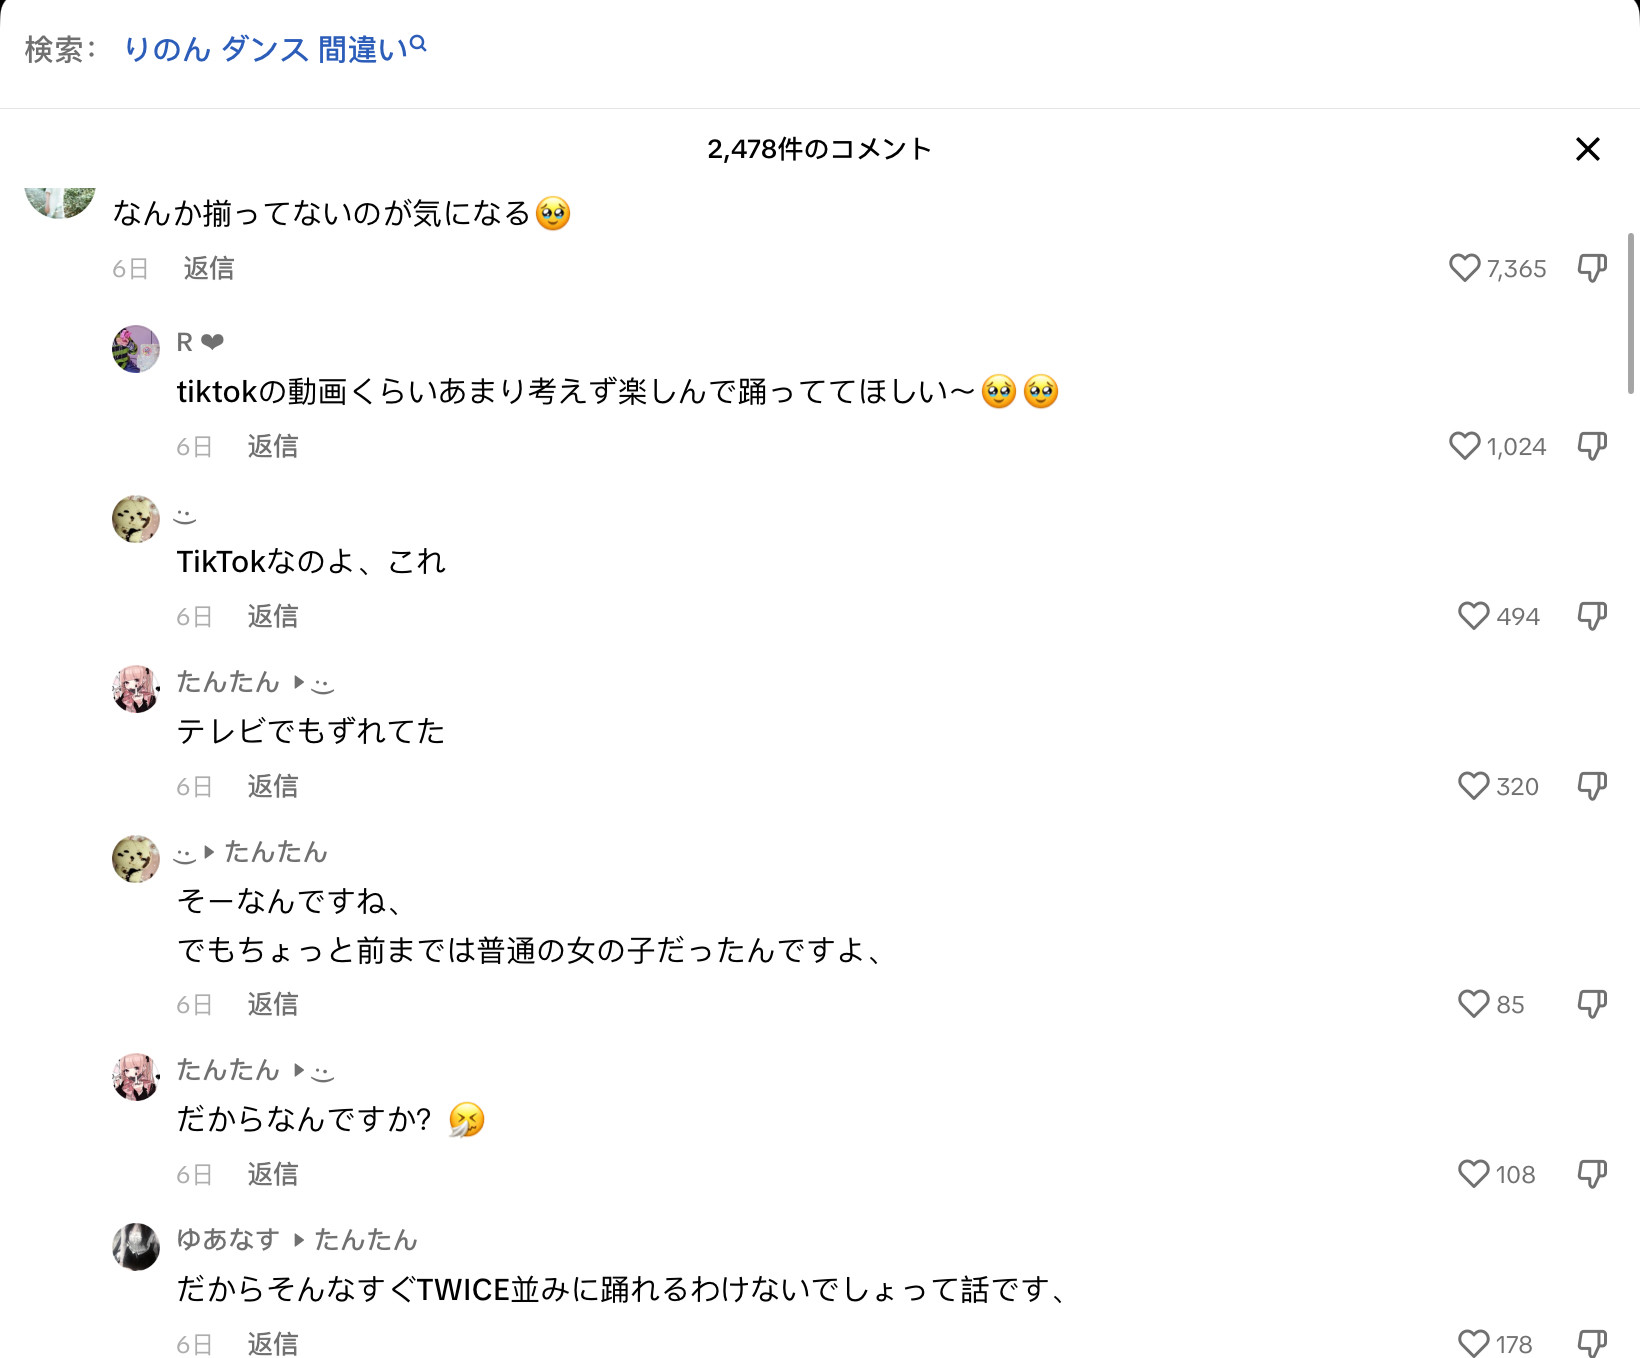Dislike the comment with 494 likes
The width and height of the screenshot is (1640, 1358).
tap(1592, 616)
